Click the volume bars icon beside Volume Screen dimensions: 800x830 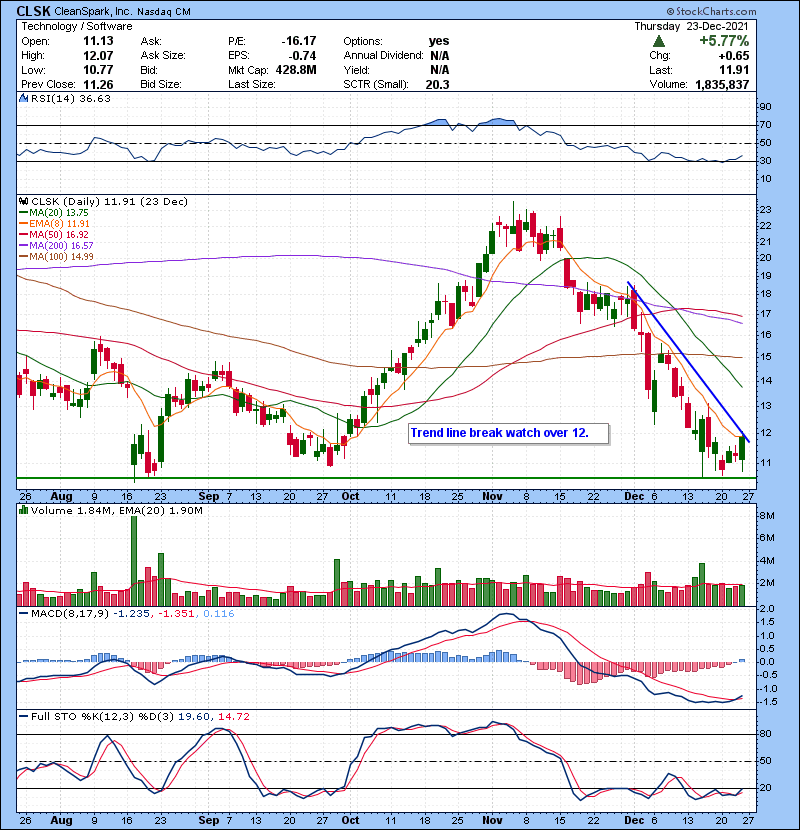(x=23, y=510)
